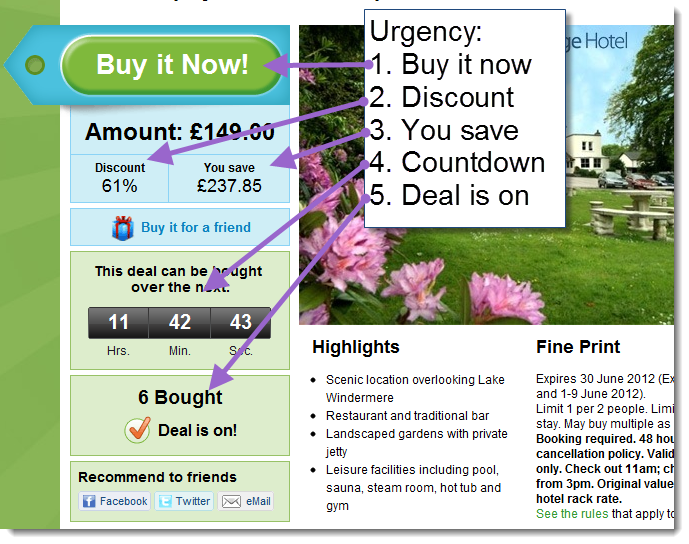Click the seconds countdown box showing 43
The height and width of the screenshot is (544, 689).
[x=240, y=323]
